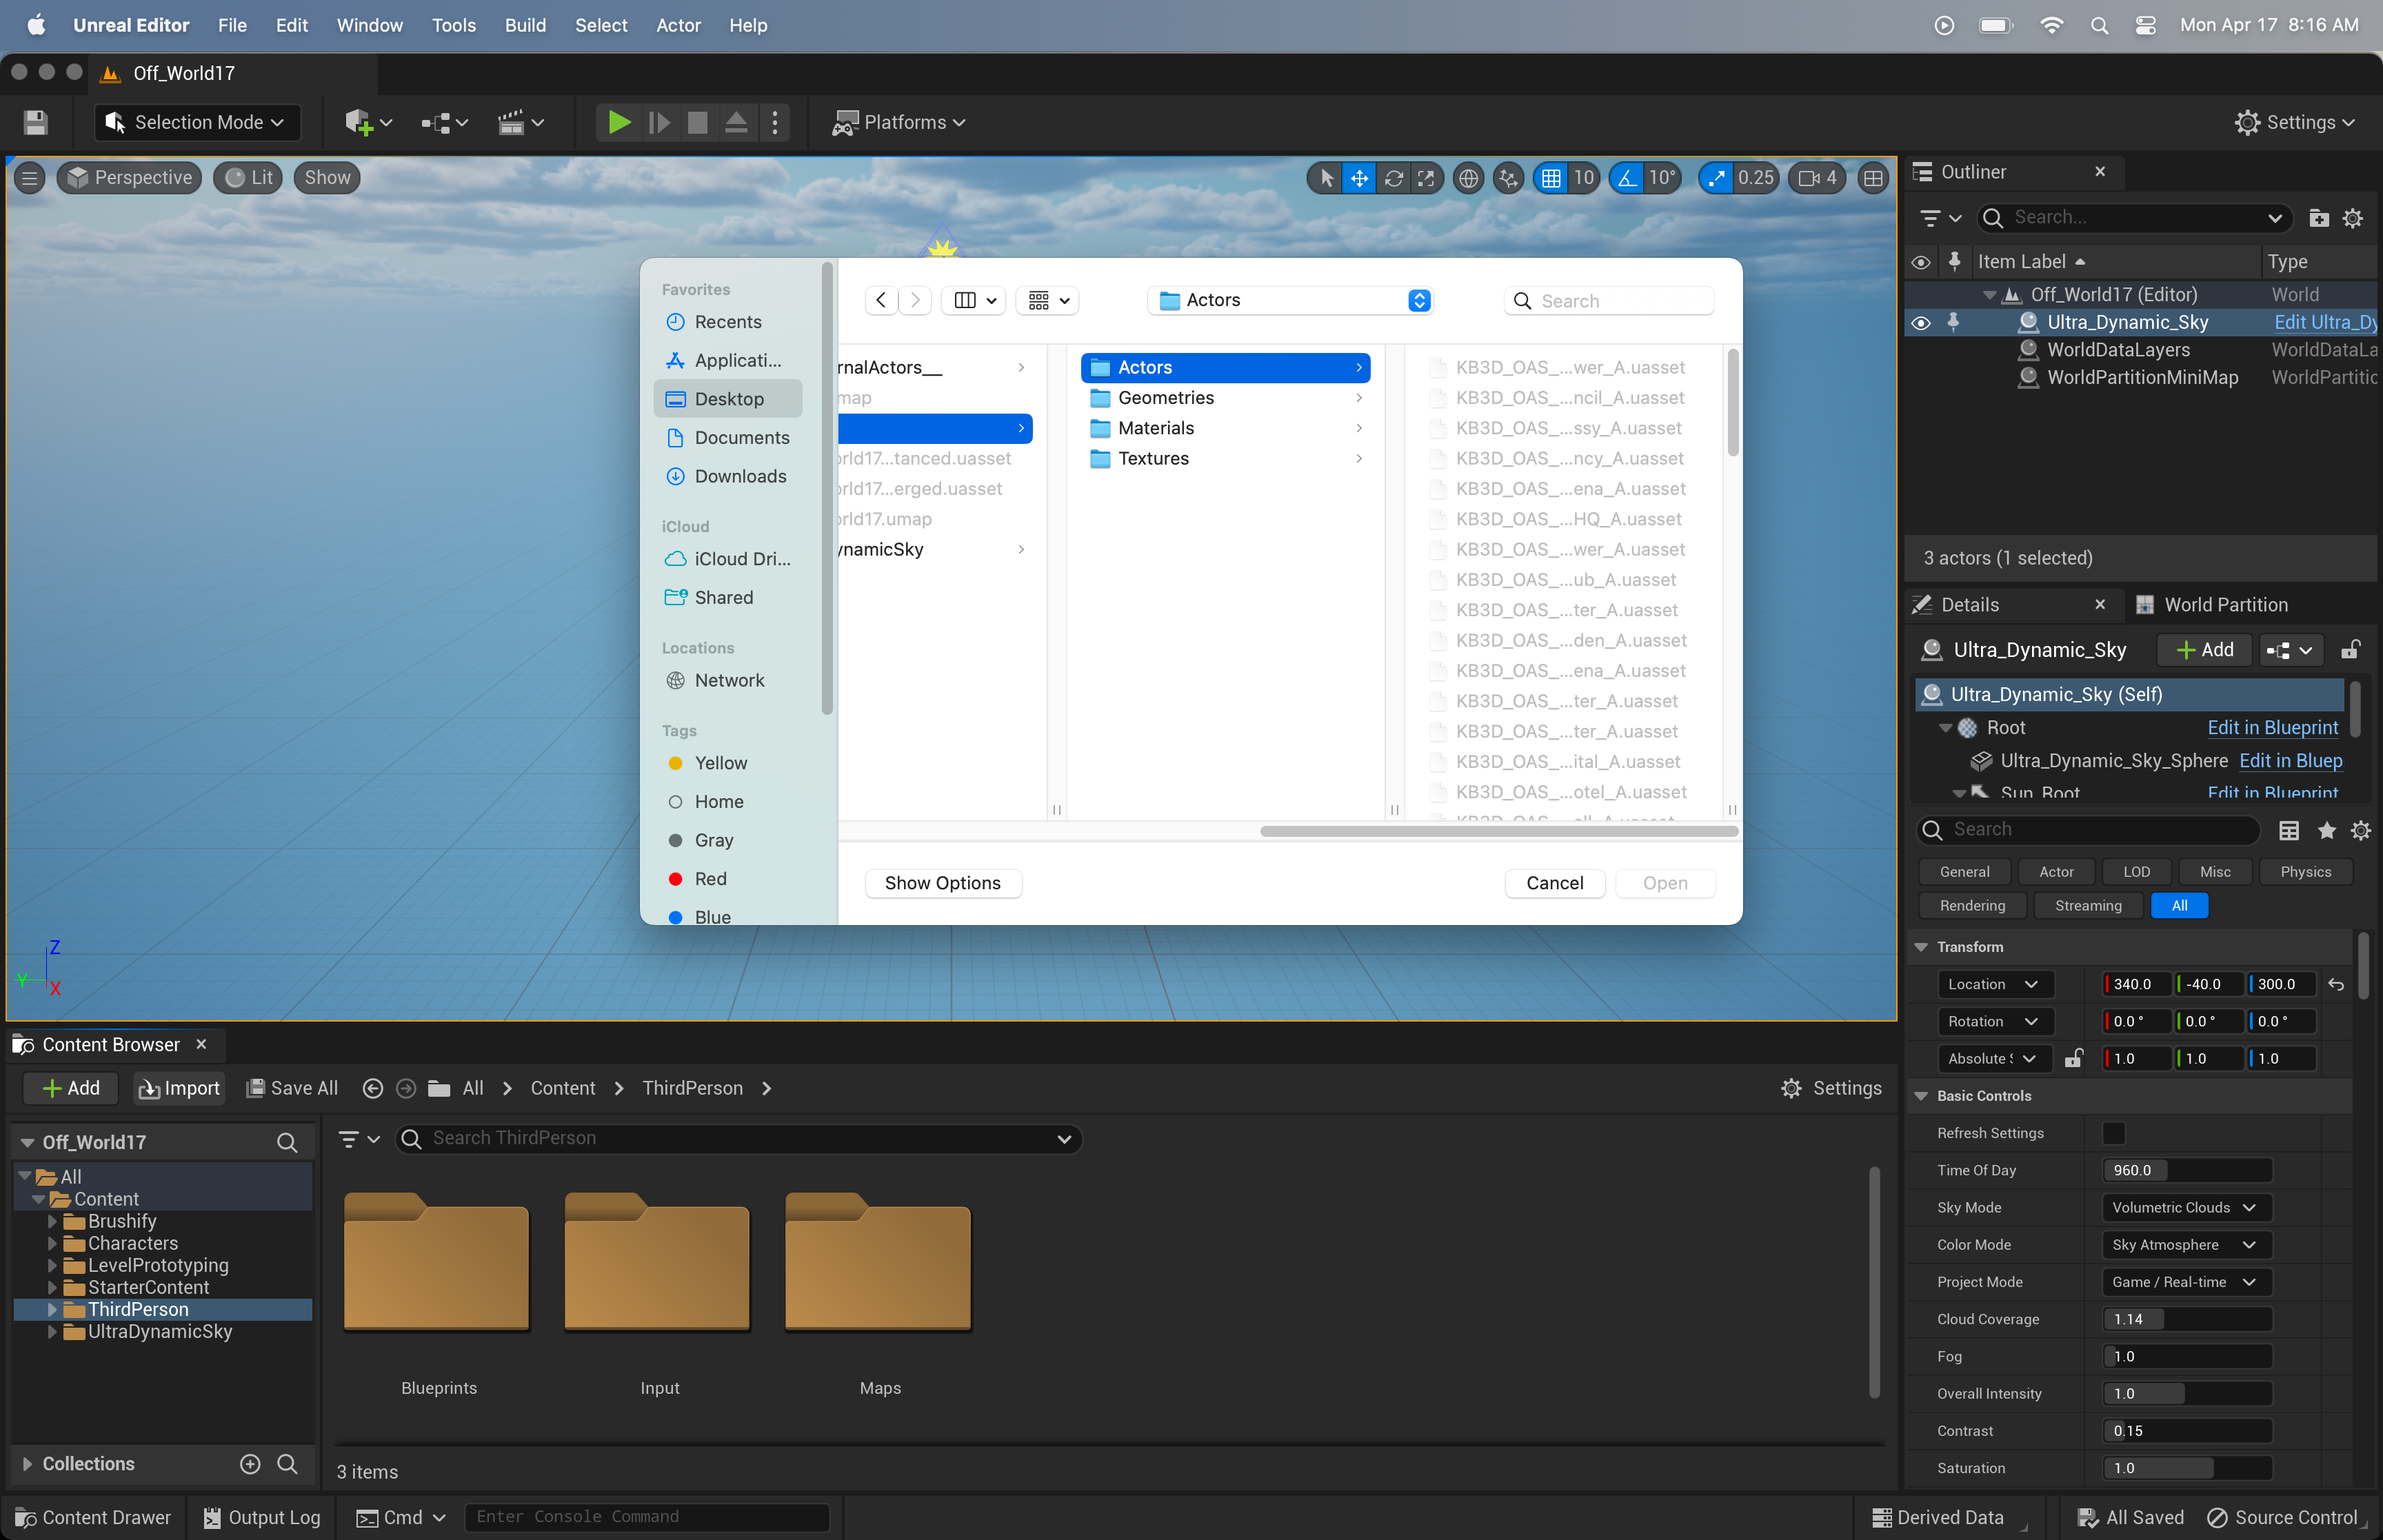Click Edit in Blueprint link for Root

click(x=2272, y=728)
